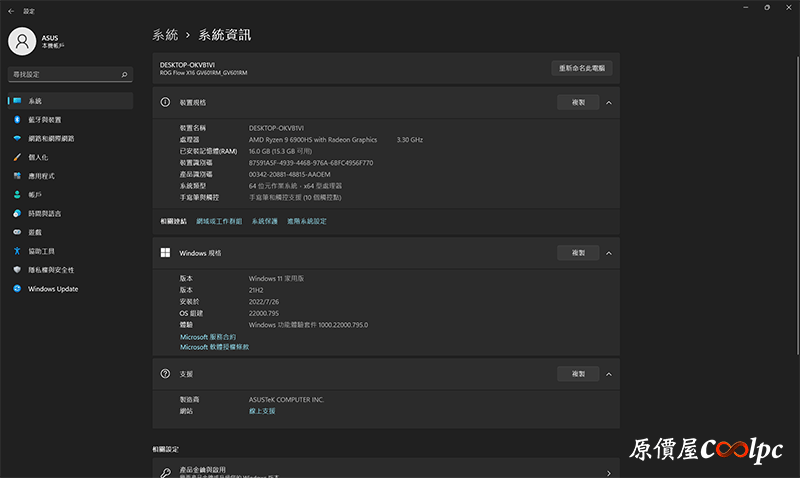The image size is (800, 478).
Task: Select the experience pack text 1000.22000.795.0
Action: point(343,325)
